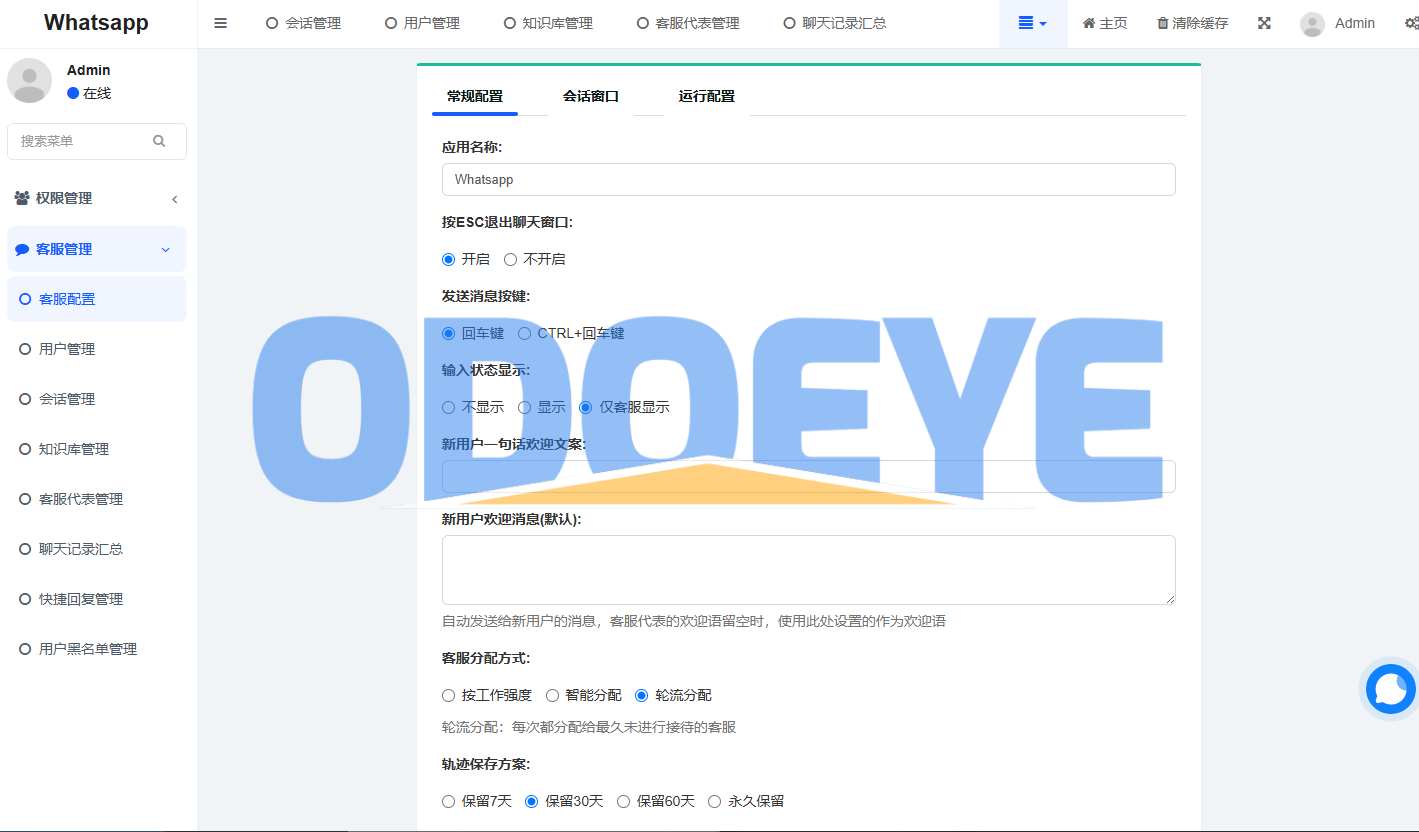This screenshot has width=1419, height=832.
Task: Select 不开启 for ESC exit option
Action: click(510, 259)
